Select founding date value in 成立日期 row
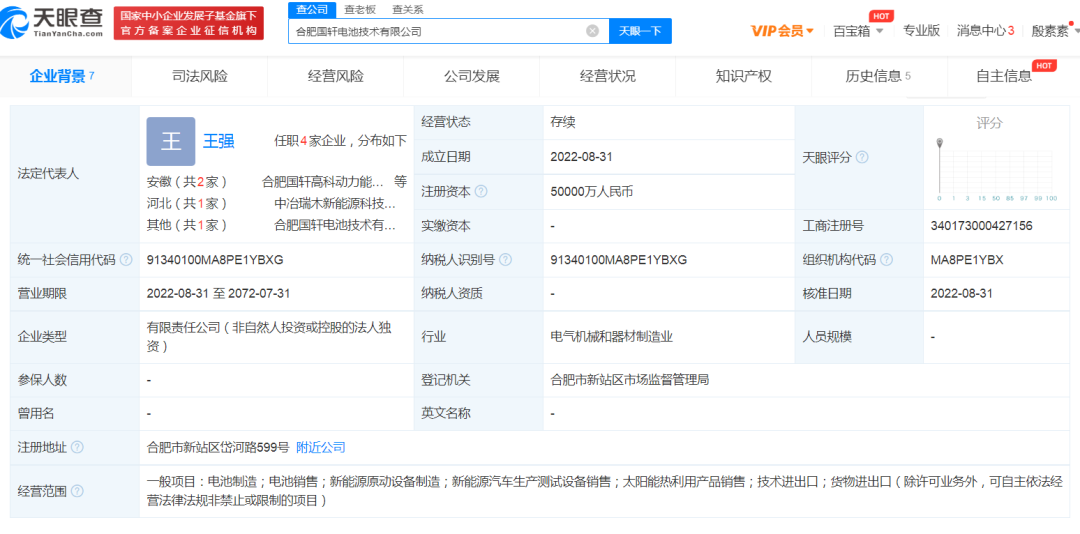 coord(581,157)
